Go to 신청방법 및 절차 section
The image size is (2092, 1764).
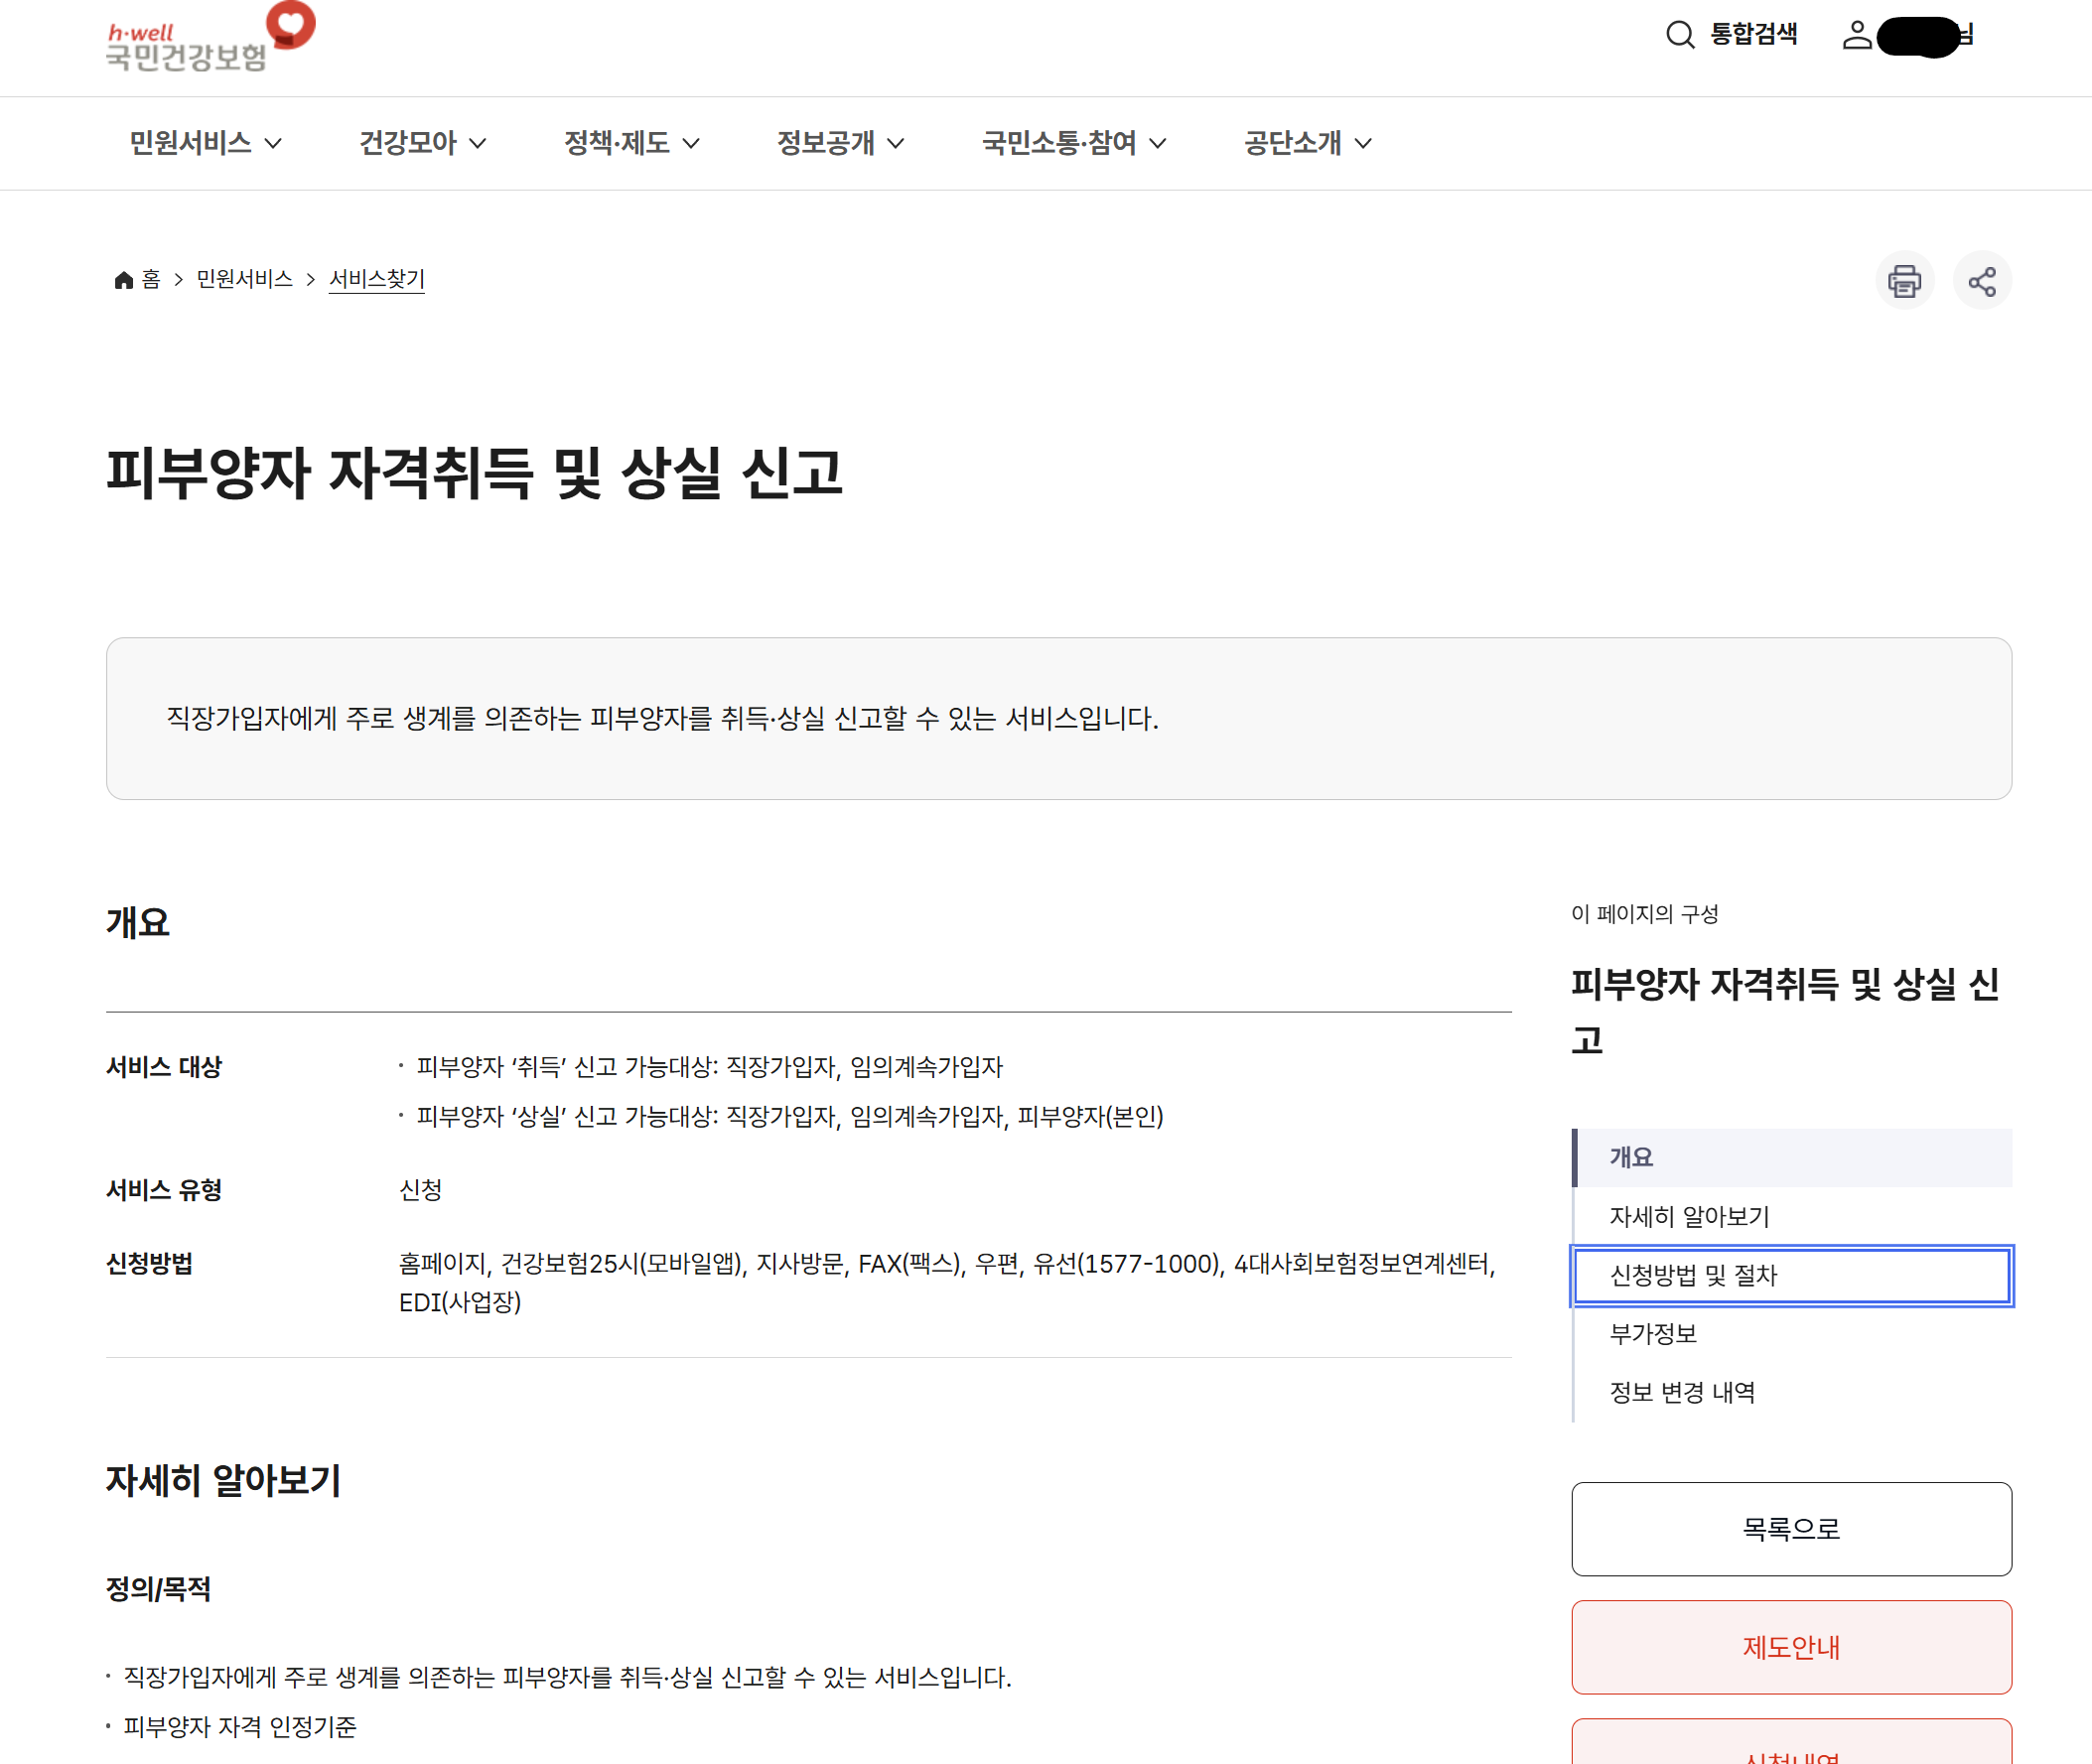[1693, 1275]
